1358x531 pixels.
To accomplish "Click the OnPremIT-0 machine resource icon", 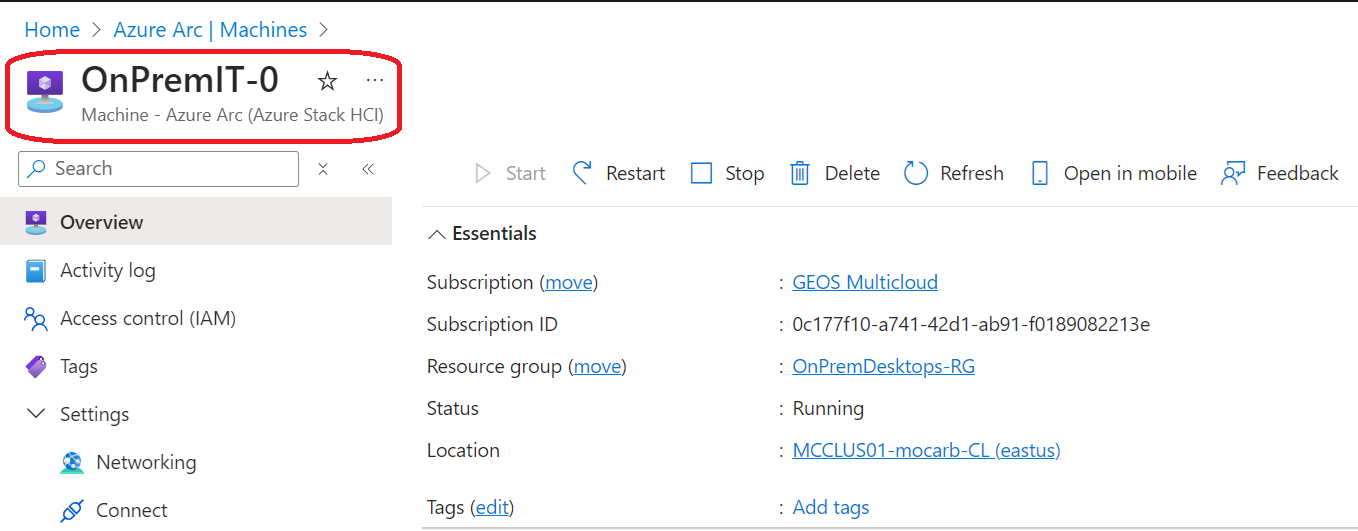I will [45, 92].
